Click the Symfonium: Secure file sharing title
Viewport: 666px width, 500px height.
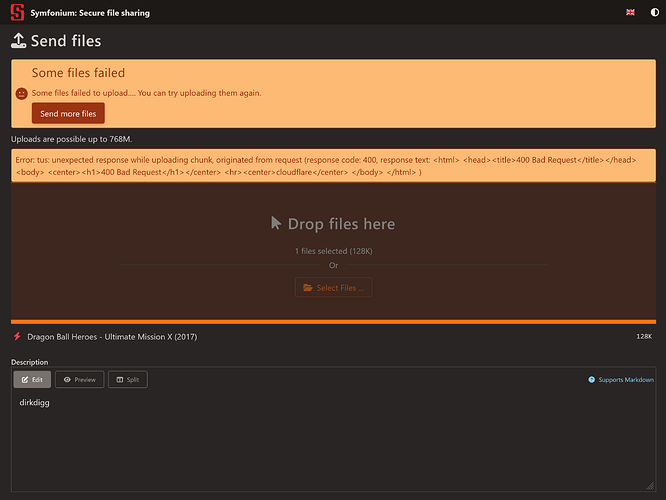point(90,13)
